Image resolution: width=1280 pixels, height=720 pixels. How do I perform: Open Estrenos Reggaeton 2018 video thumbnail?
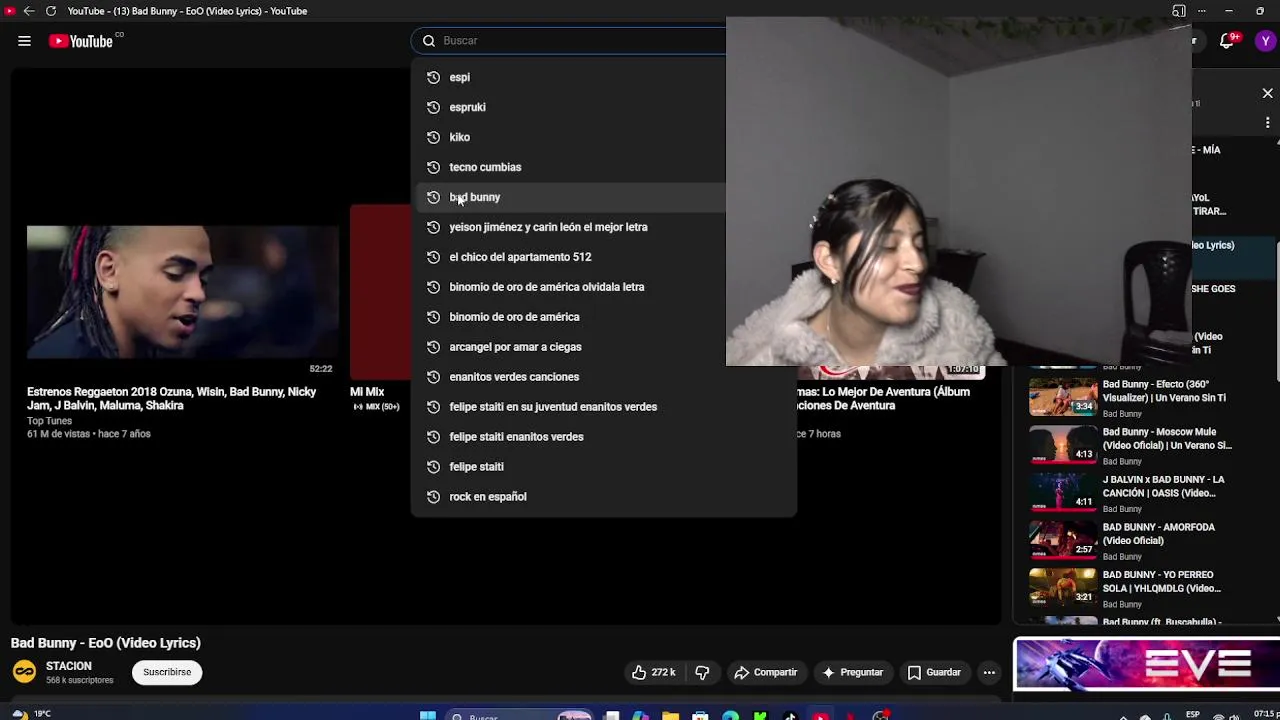point(182,291)
